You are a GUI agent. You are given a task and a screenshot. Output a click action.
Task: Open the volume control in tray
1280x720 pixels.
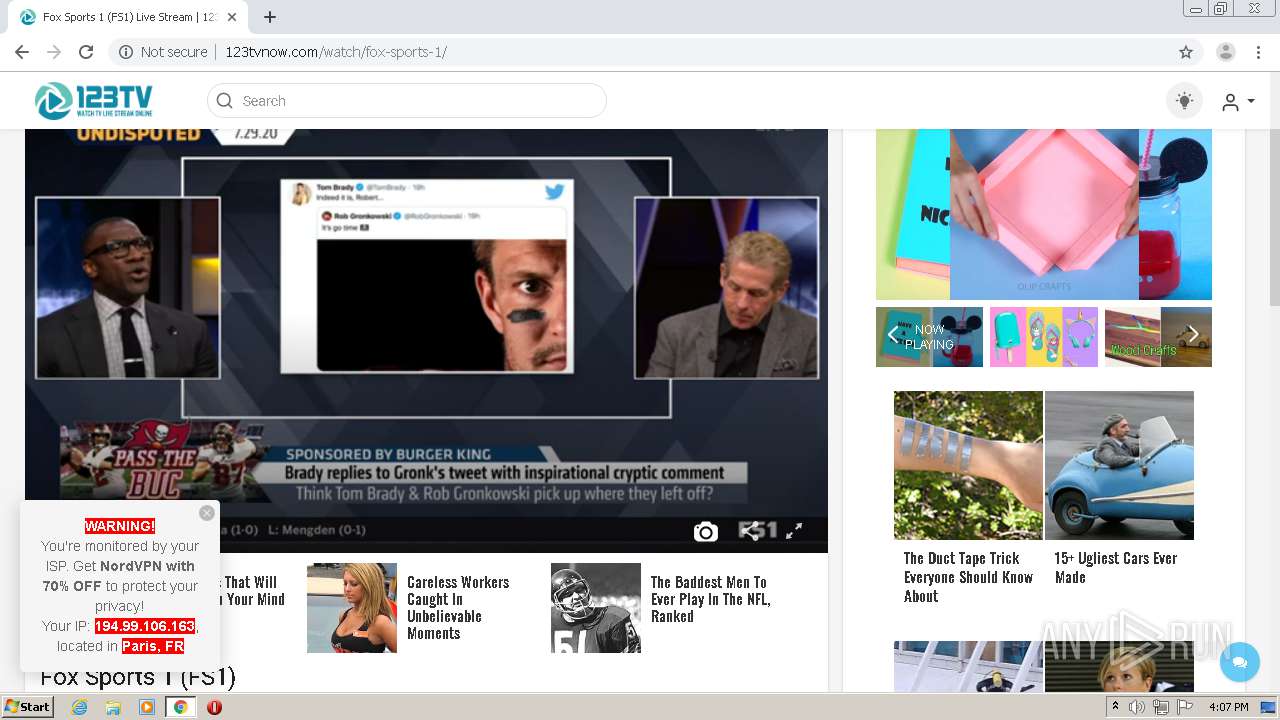[x=1137, y=707]
